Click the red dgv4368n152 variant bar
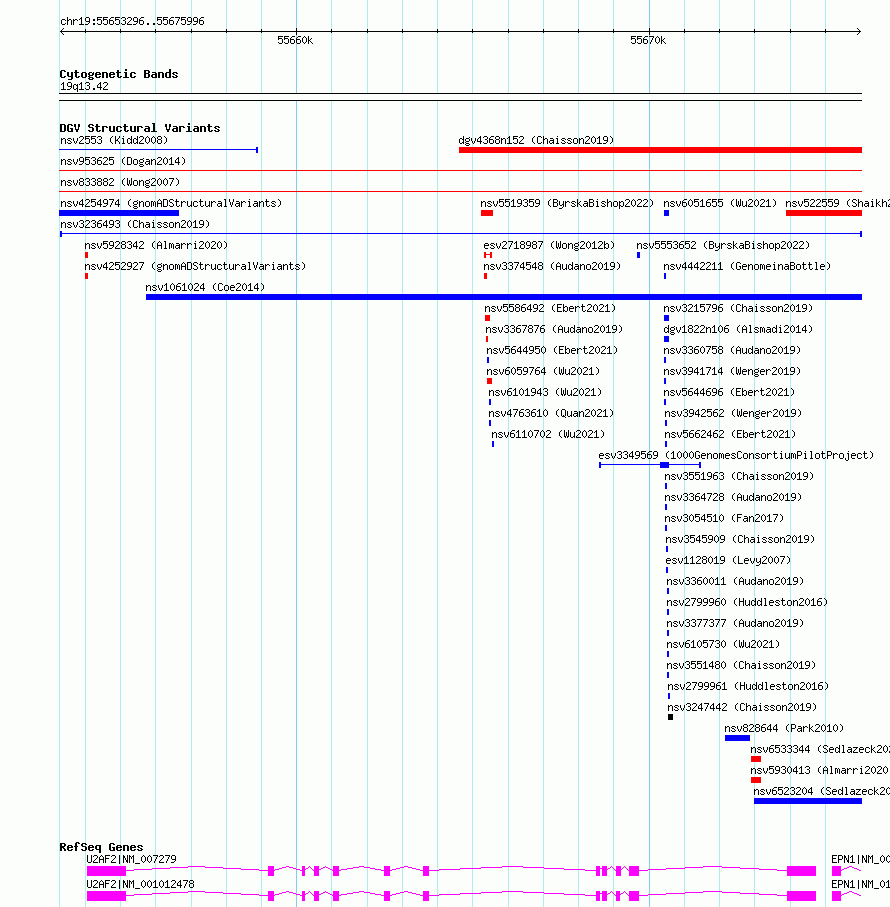 click(x=660, y=150)
